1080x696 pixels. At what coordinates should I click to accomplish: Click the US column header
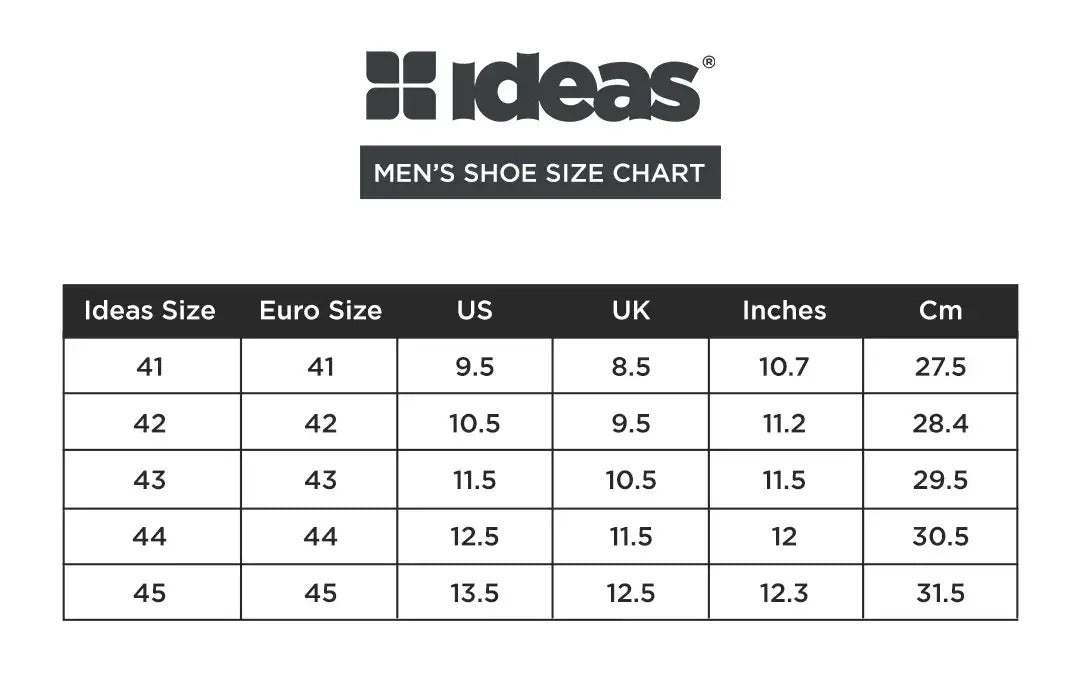(474, 311)
